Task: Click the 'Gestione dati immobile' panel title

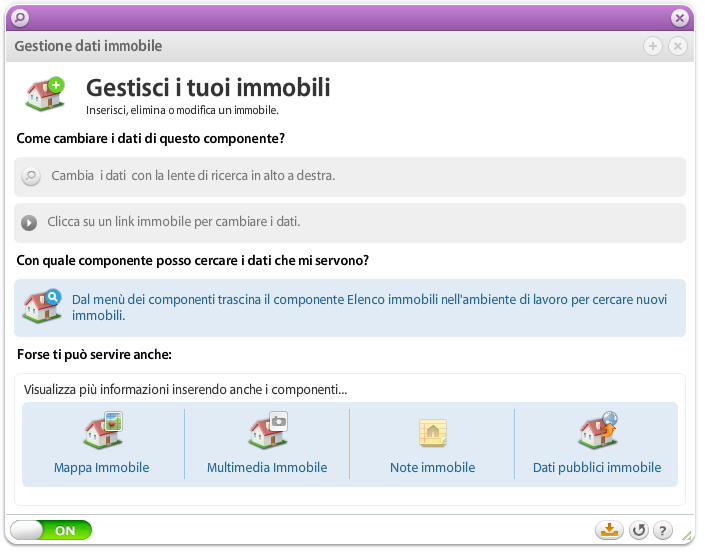Action: (x=88, y=46)
